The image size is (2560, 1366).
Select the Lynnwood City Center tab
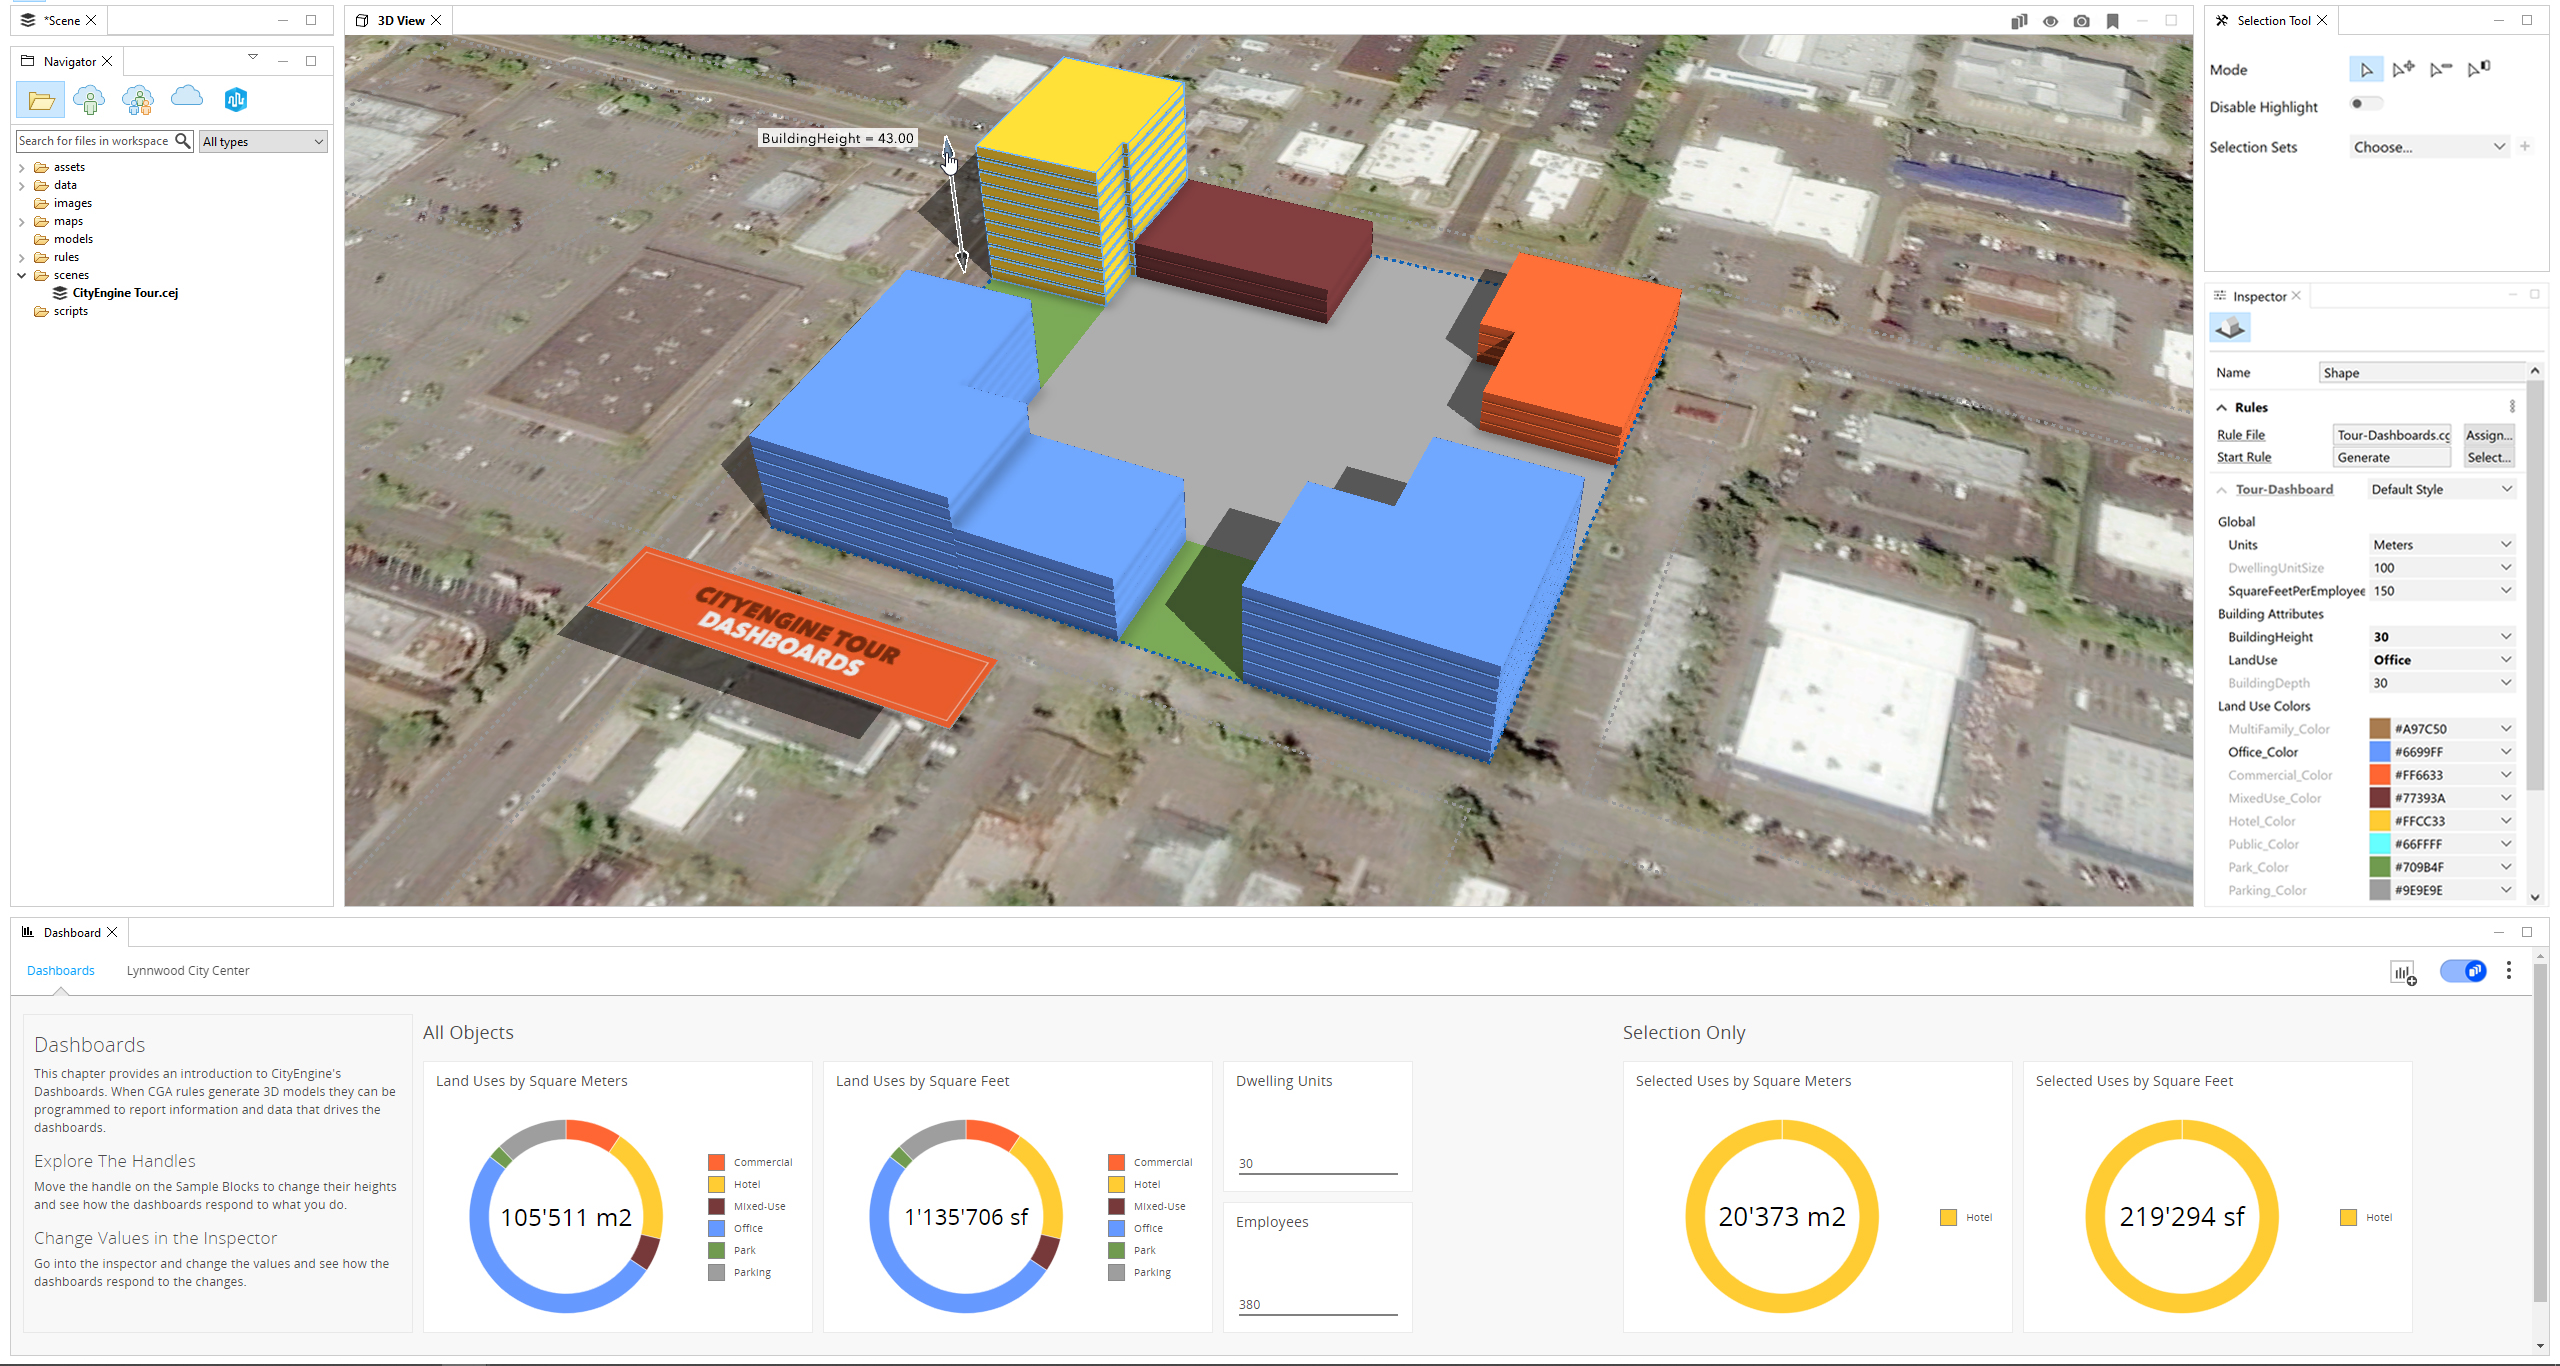(188, 970)
